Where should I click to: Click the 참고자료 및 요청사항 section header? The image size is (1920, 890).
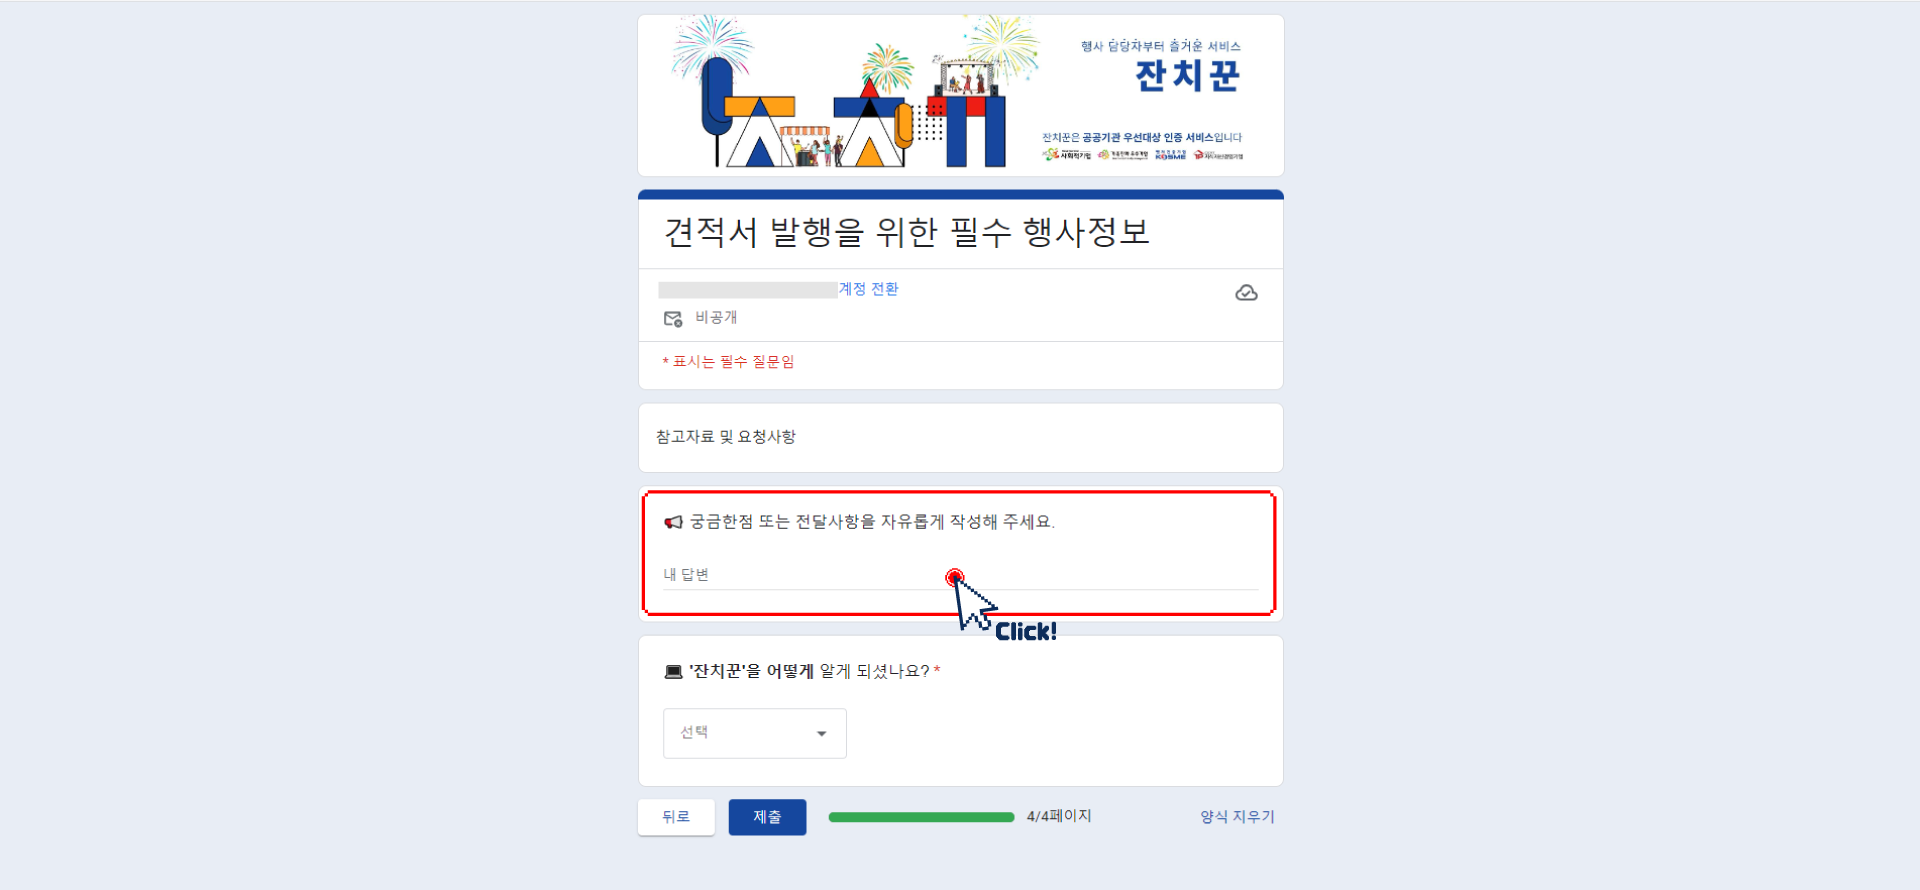726,437
